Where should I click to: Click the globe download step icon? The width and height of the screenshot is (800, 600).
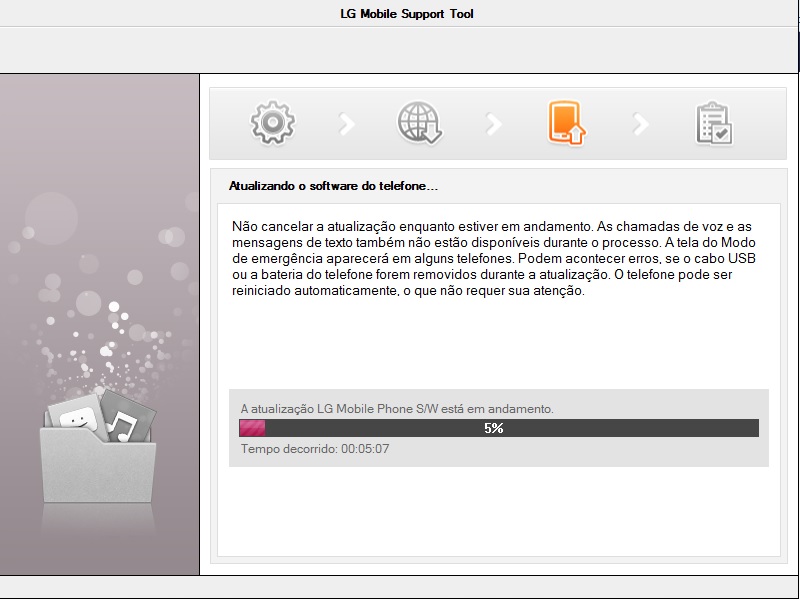click(x=420, y=123)
